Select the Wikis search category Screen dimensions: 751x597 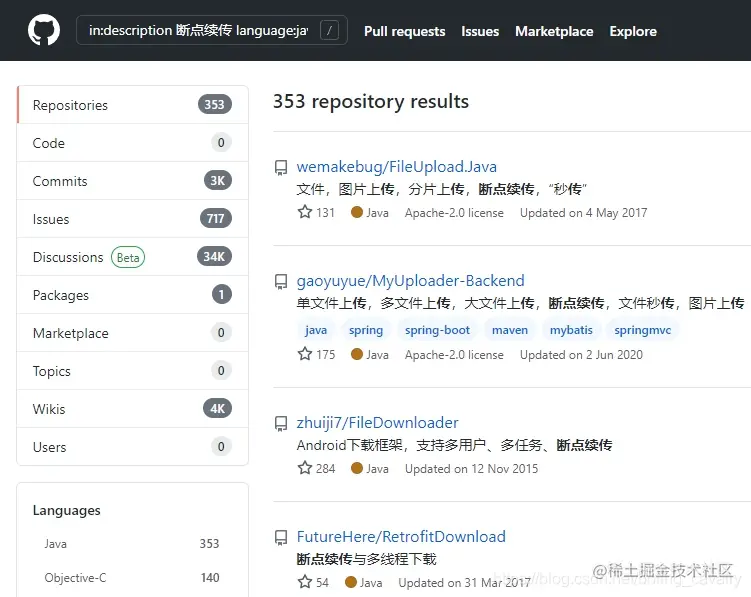tap(133, 409)
